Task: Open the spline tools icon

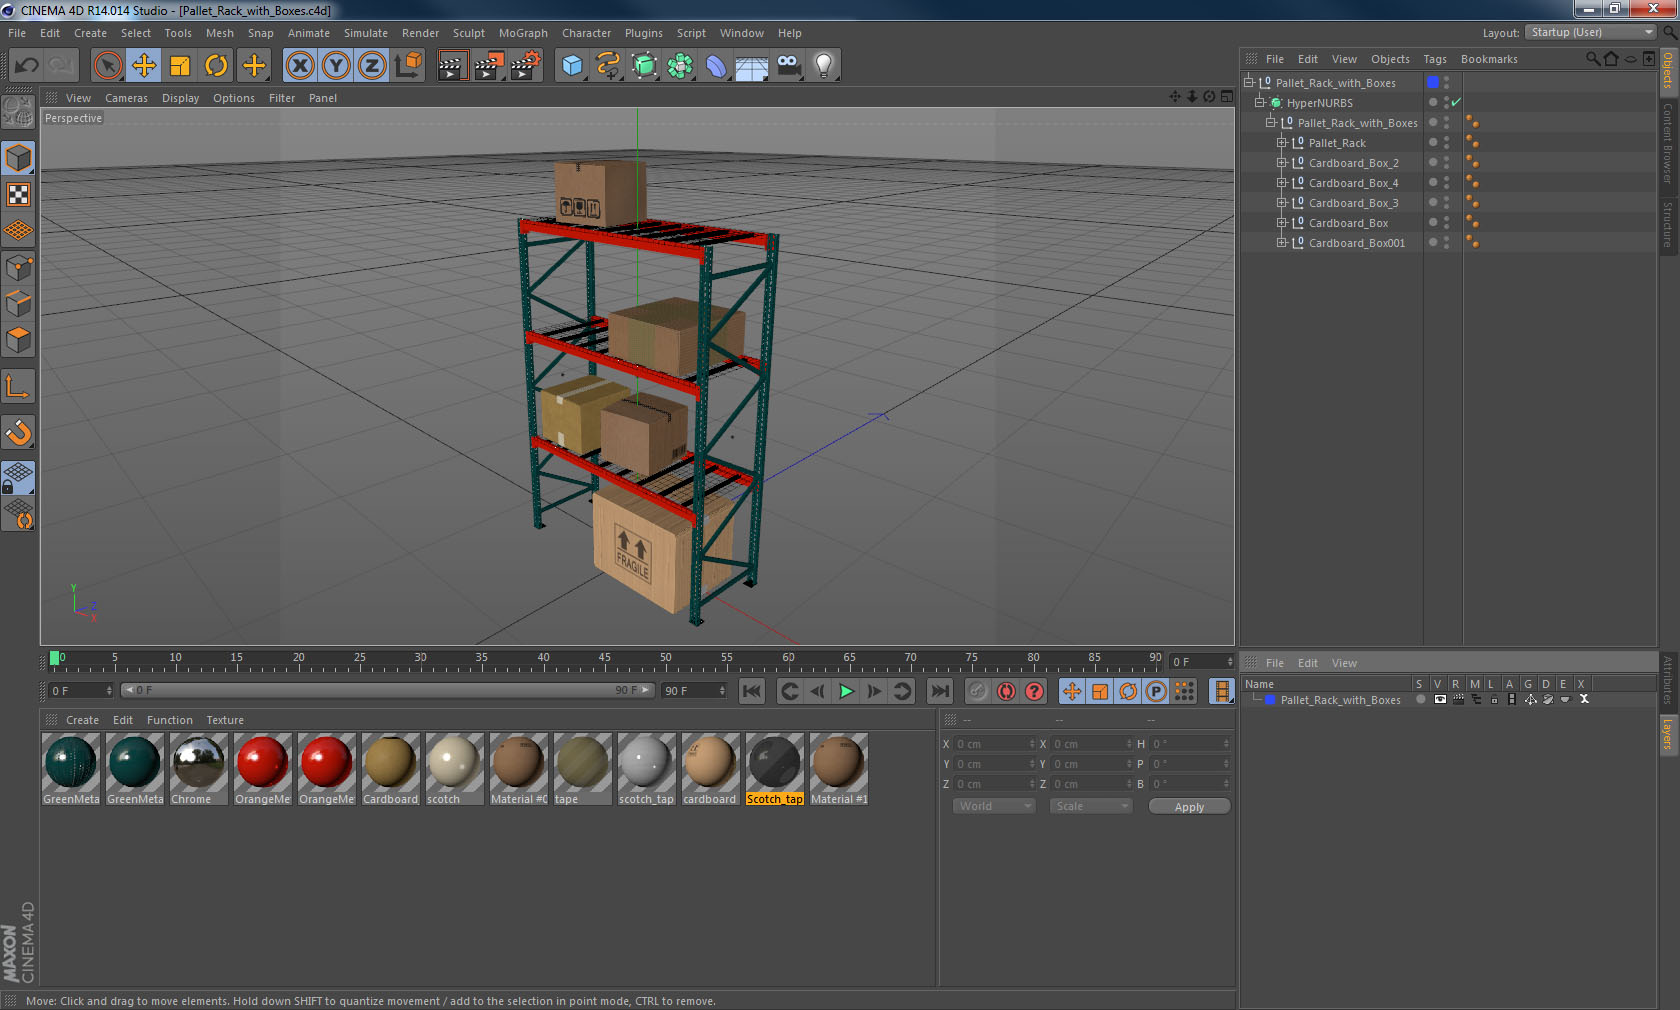Action: pos(608,66)
